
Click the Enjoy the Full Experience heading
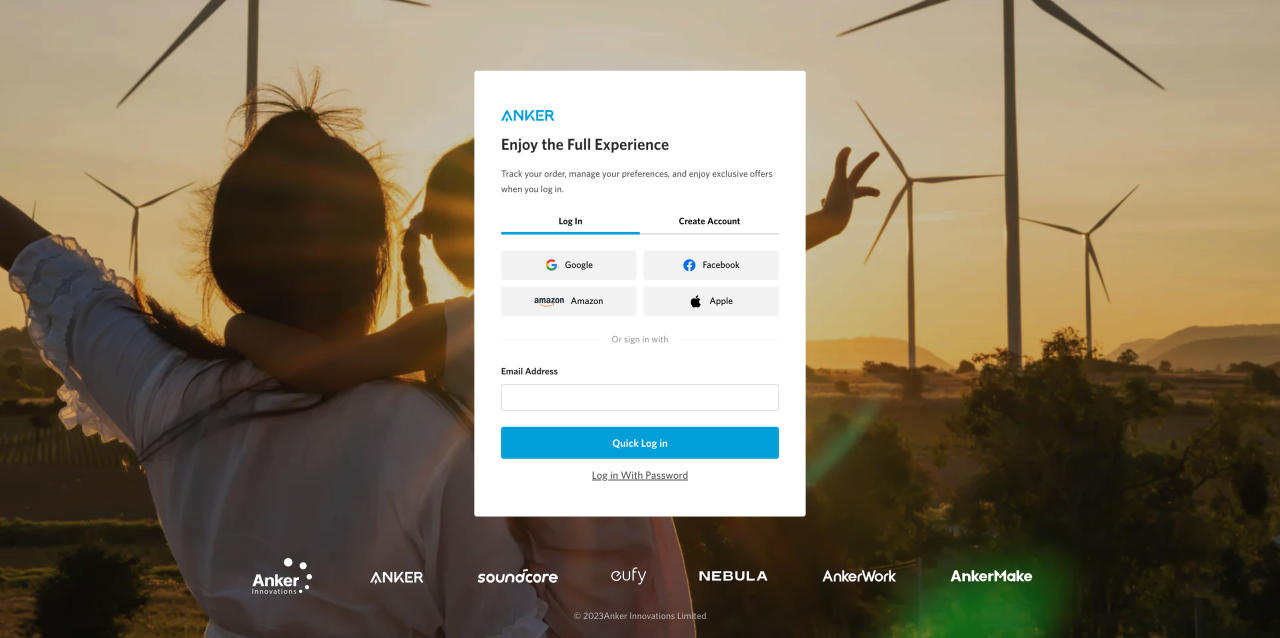coord(585,145)
